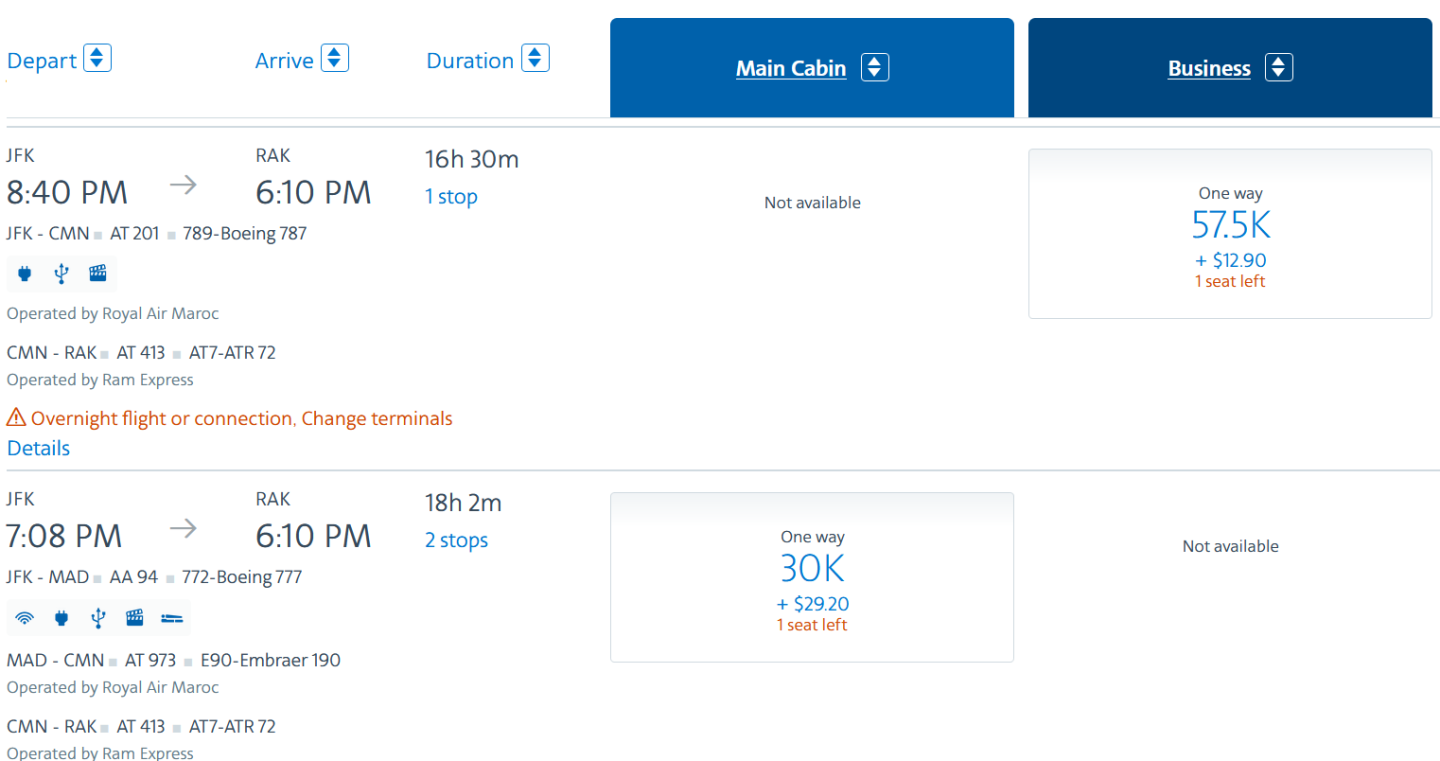Click the entertainment icon for the AA 94 flight
1440x761 pixels.
click(135, 618)
